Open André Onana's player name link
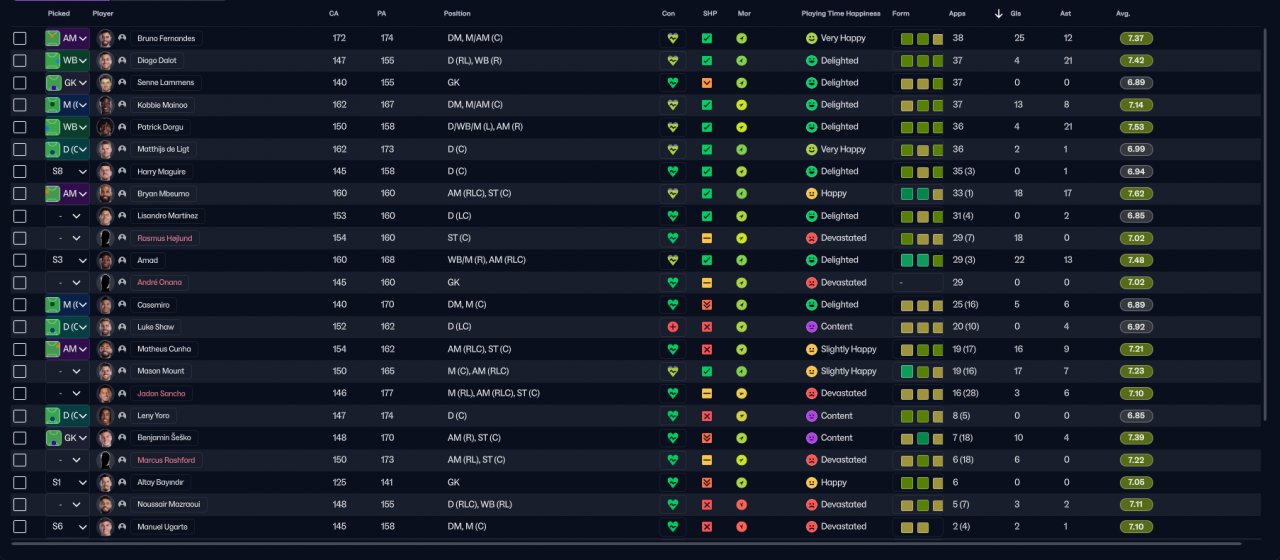The image size is (1280, 560). (159, 282)
